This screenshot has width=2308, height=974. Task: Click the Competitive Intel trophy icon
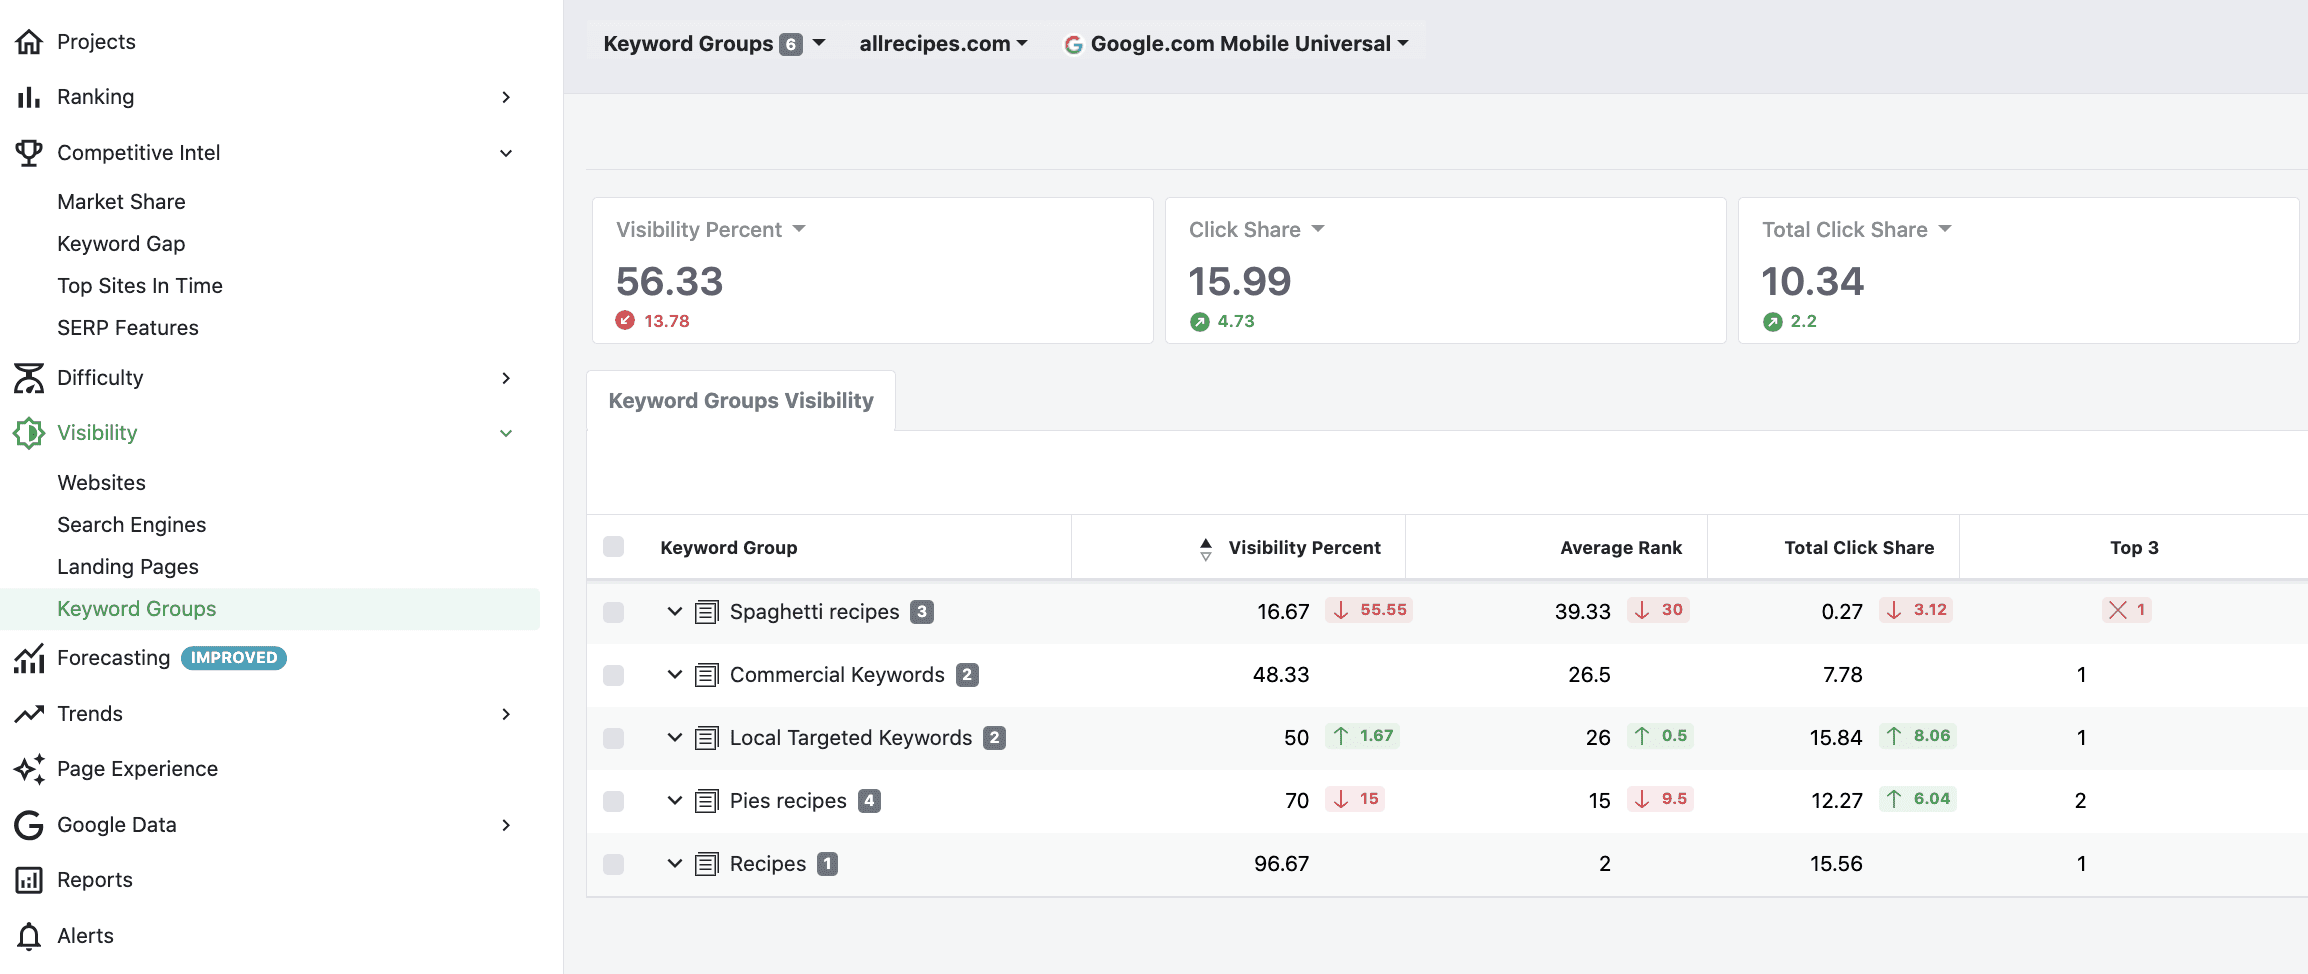pyautogui.click(x=29, y=153)
